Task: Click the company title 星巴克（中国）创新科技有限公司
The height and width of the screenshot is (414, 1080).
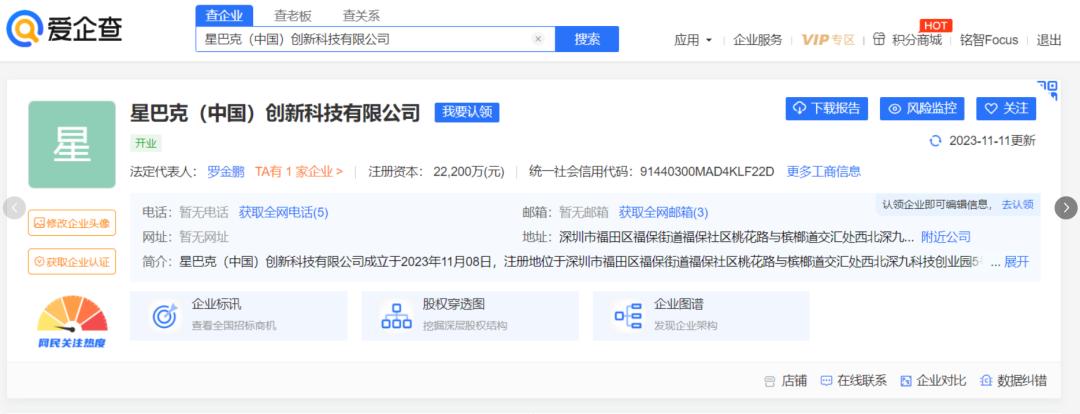Action: (x=275, y=112)
